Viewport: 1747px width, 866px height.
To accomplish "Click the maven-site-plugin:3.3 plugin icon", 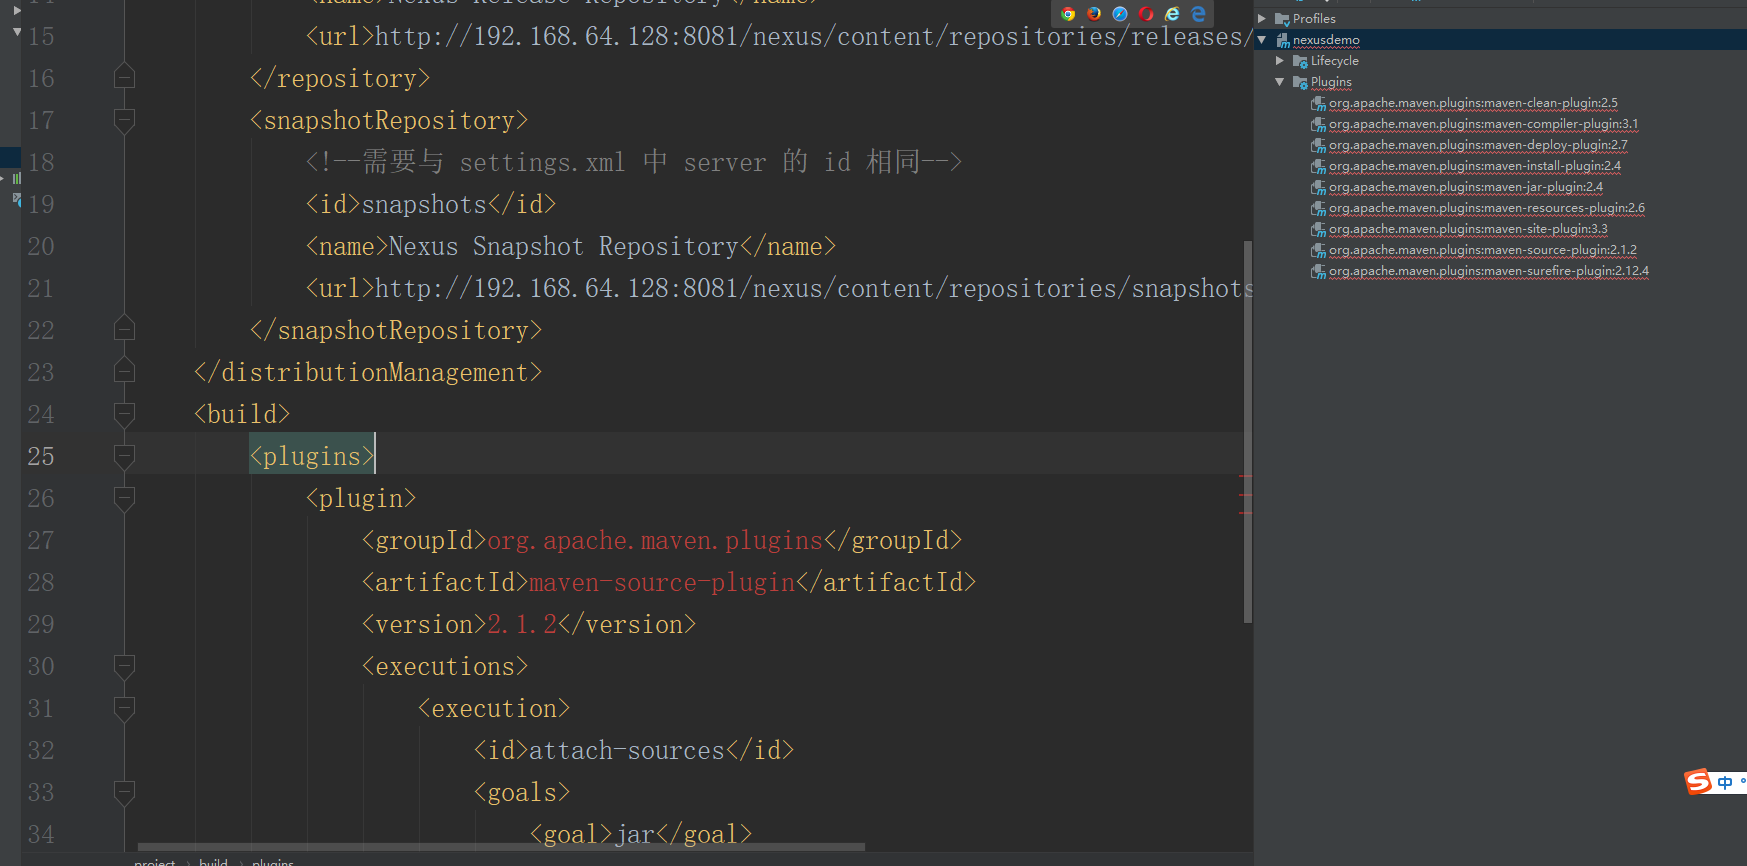I will click(1318, 229).
